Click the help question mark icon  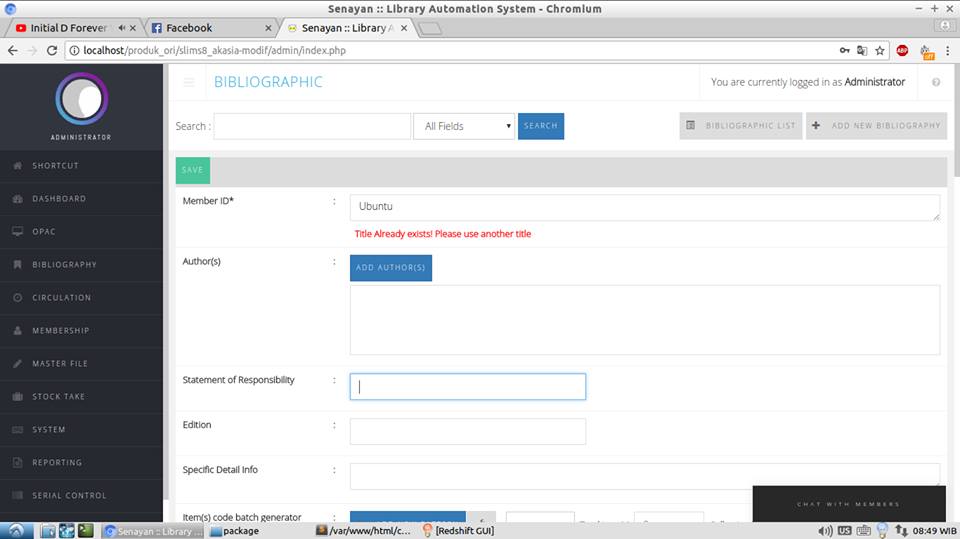point(936,82)
